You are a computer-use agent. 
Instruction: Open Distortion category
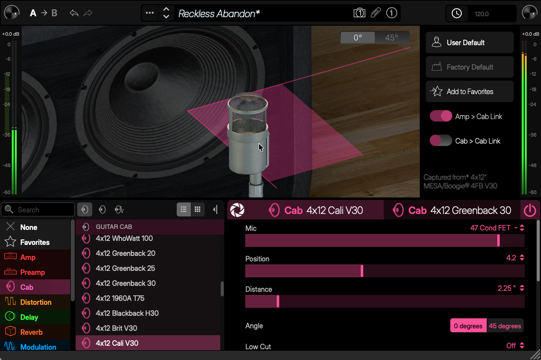pyautogui.click(x=35, y=302)
